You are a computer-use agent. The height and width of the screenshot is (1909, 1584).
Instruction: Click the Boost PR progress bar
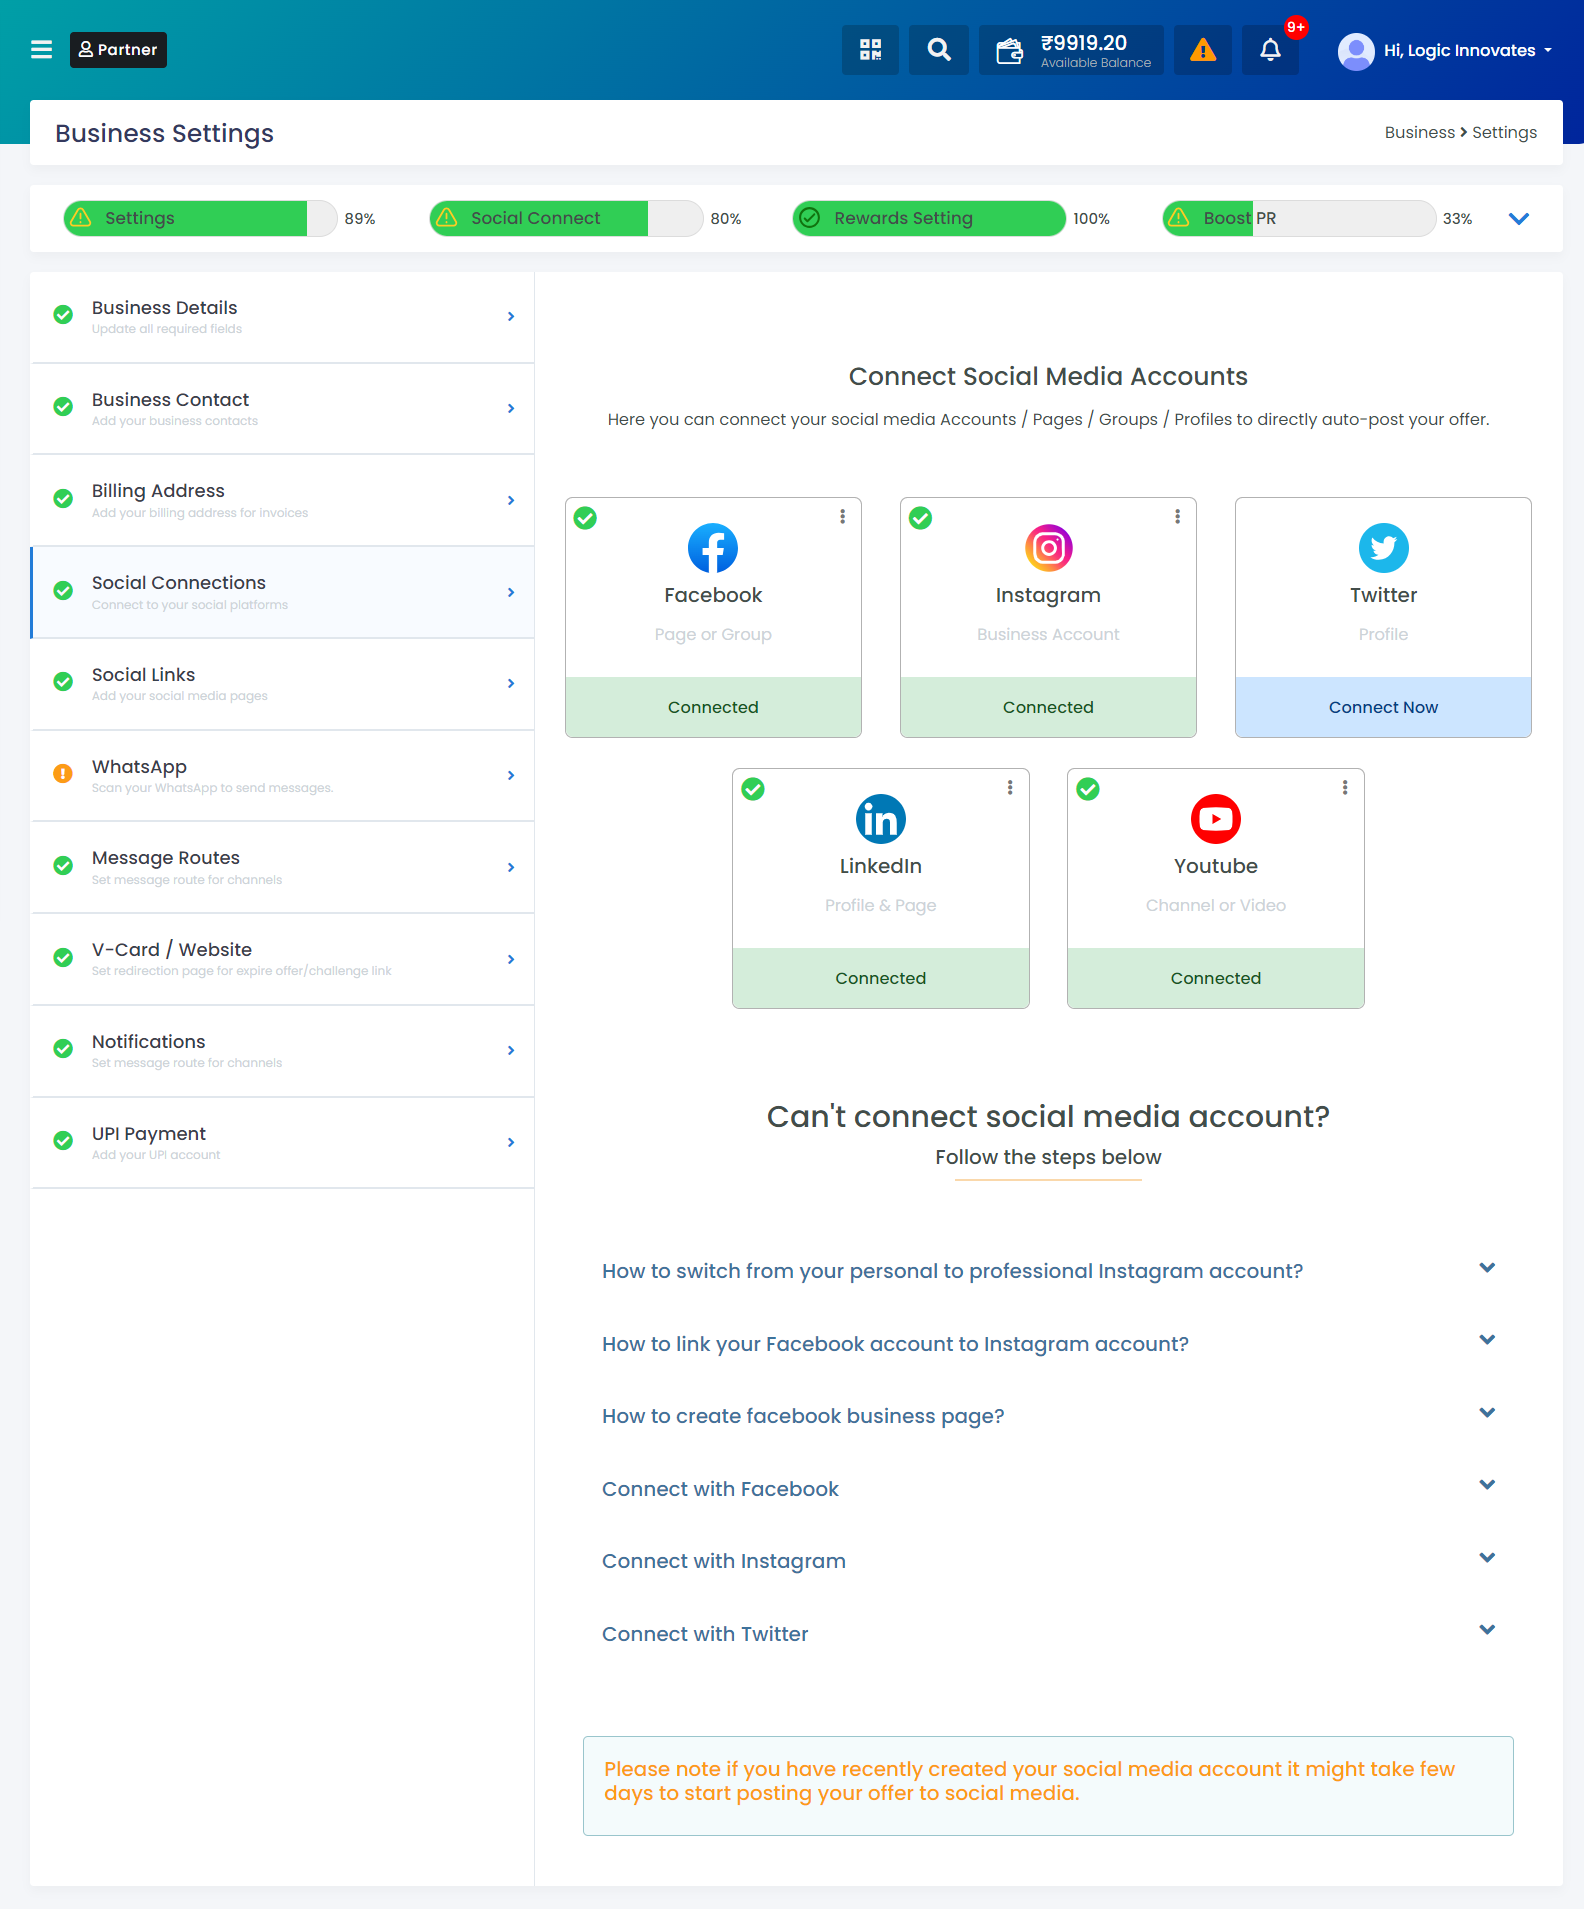[x=1299, y=218]
